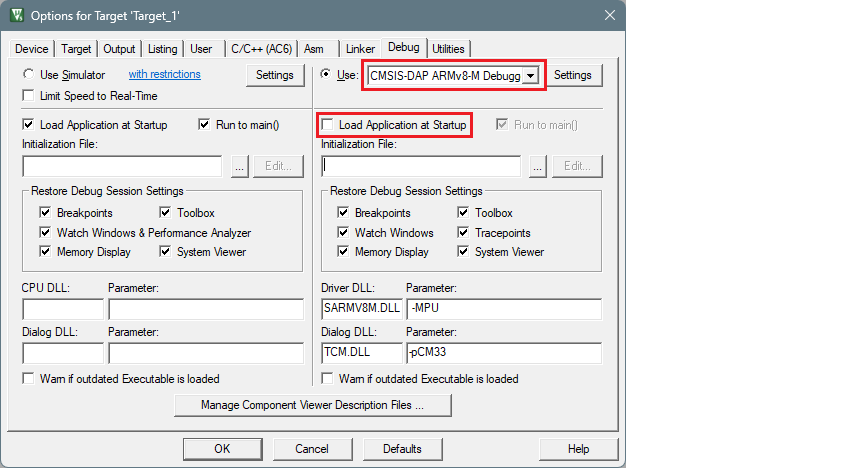Switch to the Asm tab
This screenshot has width=852, height=468.
314,49
